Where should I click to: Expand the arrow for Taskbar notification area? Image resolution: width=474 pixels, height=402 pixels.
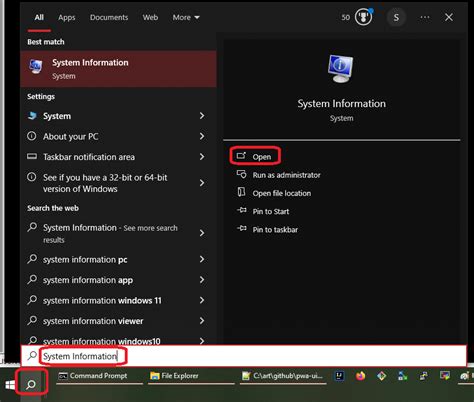tap(202, 157)
